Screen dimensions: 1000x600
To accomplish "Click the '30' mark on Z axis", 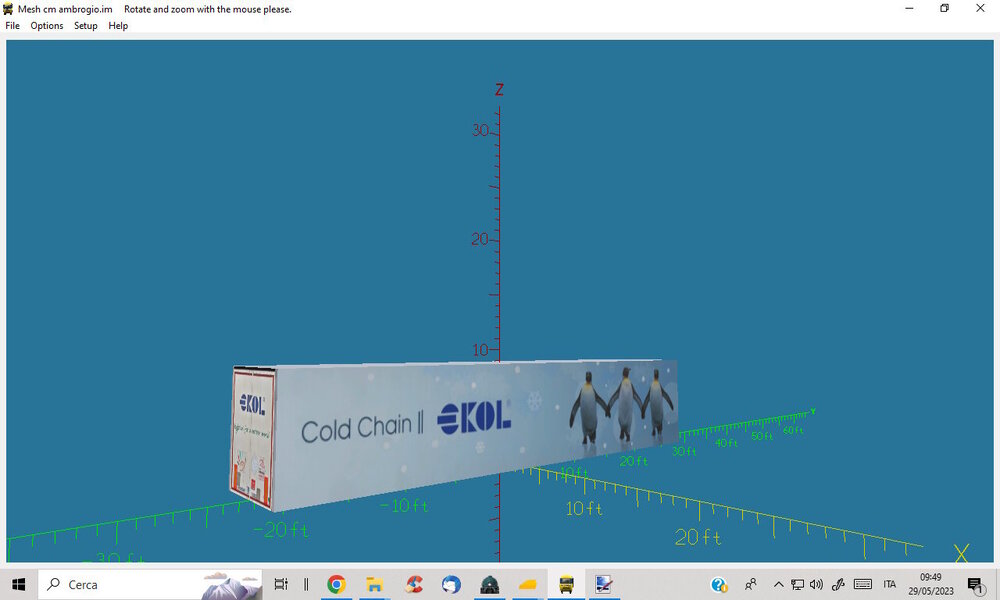I will pos(480,130).
